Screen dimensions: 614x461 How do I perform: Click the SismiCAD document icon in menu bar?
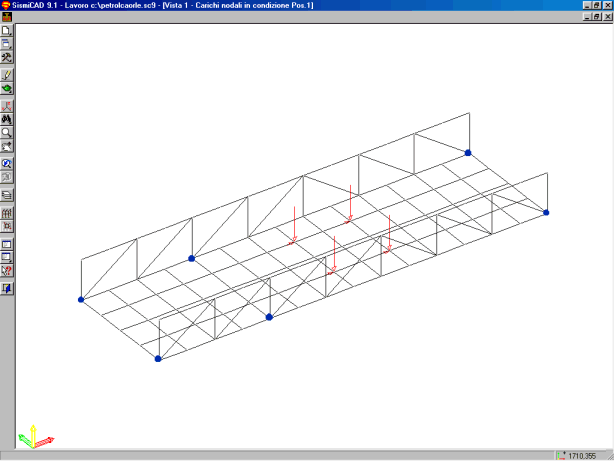tap(7, 17)
